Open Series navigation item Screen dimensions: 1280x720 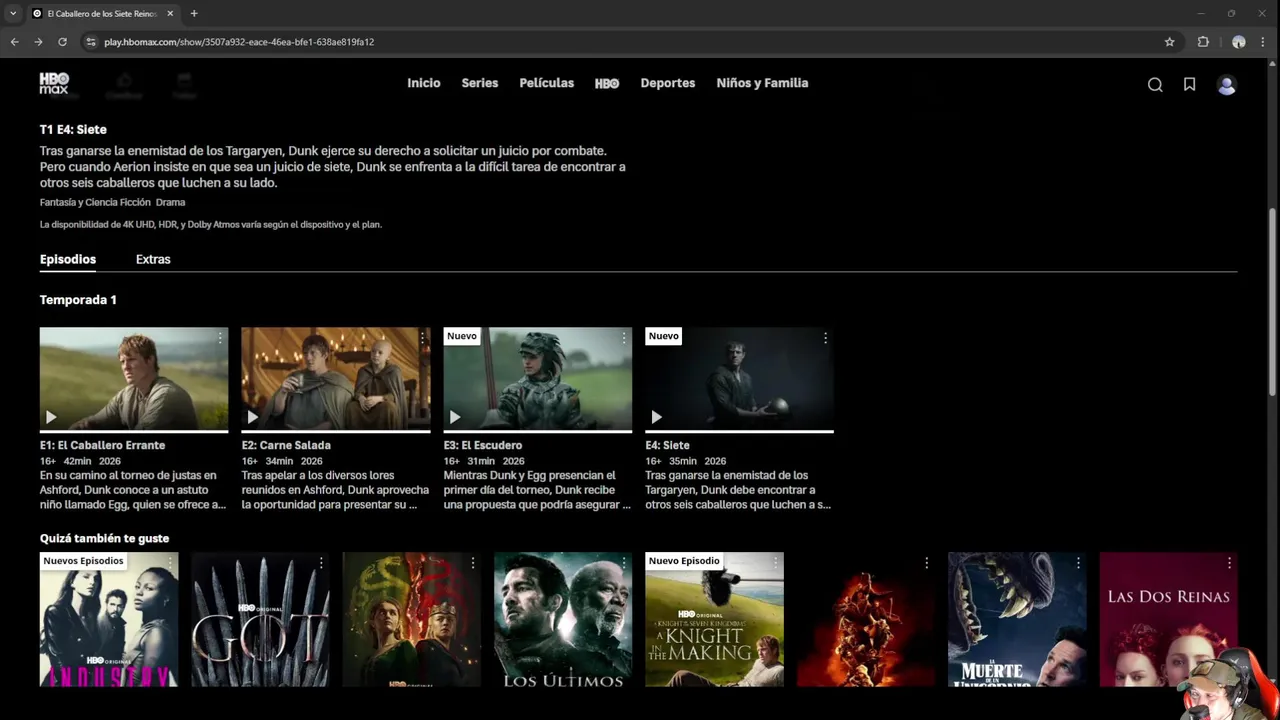tap(480, 83)
